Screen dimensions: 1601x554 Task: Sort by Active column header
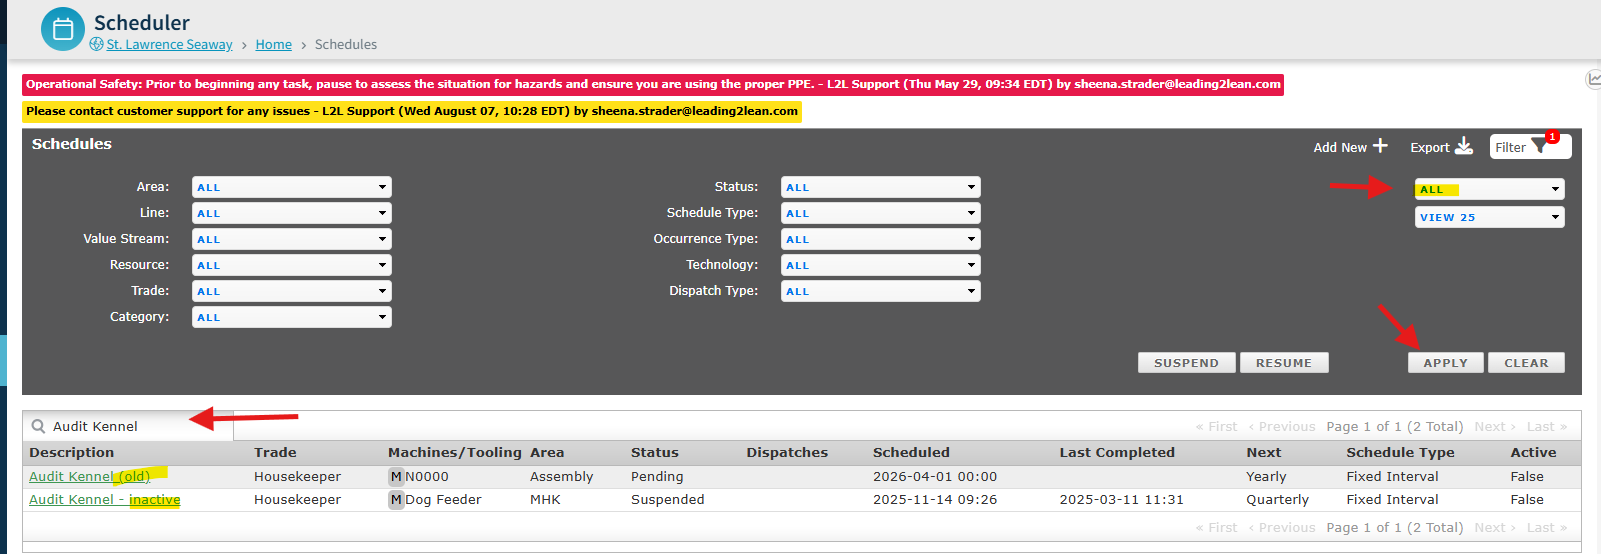click(x=1533, y=453)
